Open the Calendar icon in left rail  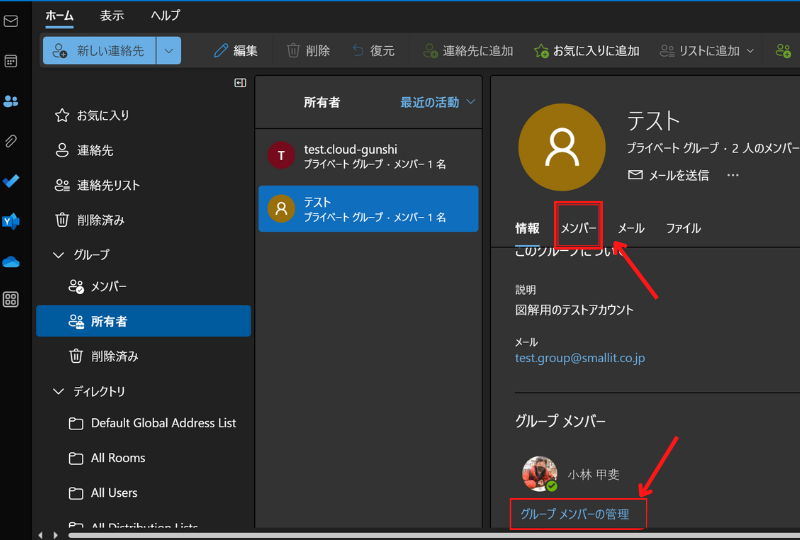tap(11, 61)
